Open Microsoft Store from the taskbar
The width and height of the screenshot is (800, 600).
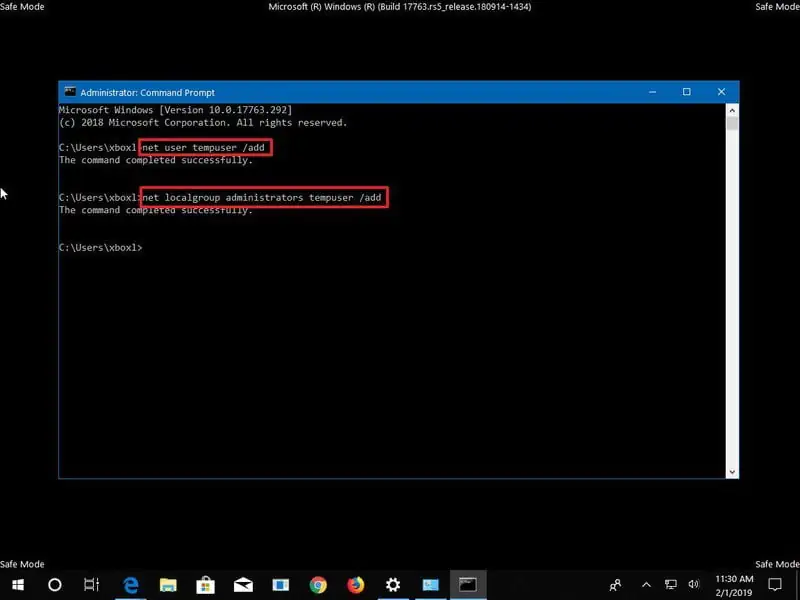[206, 584]
